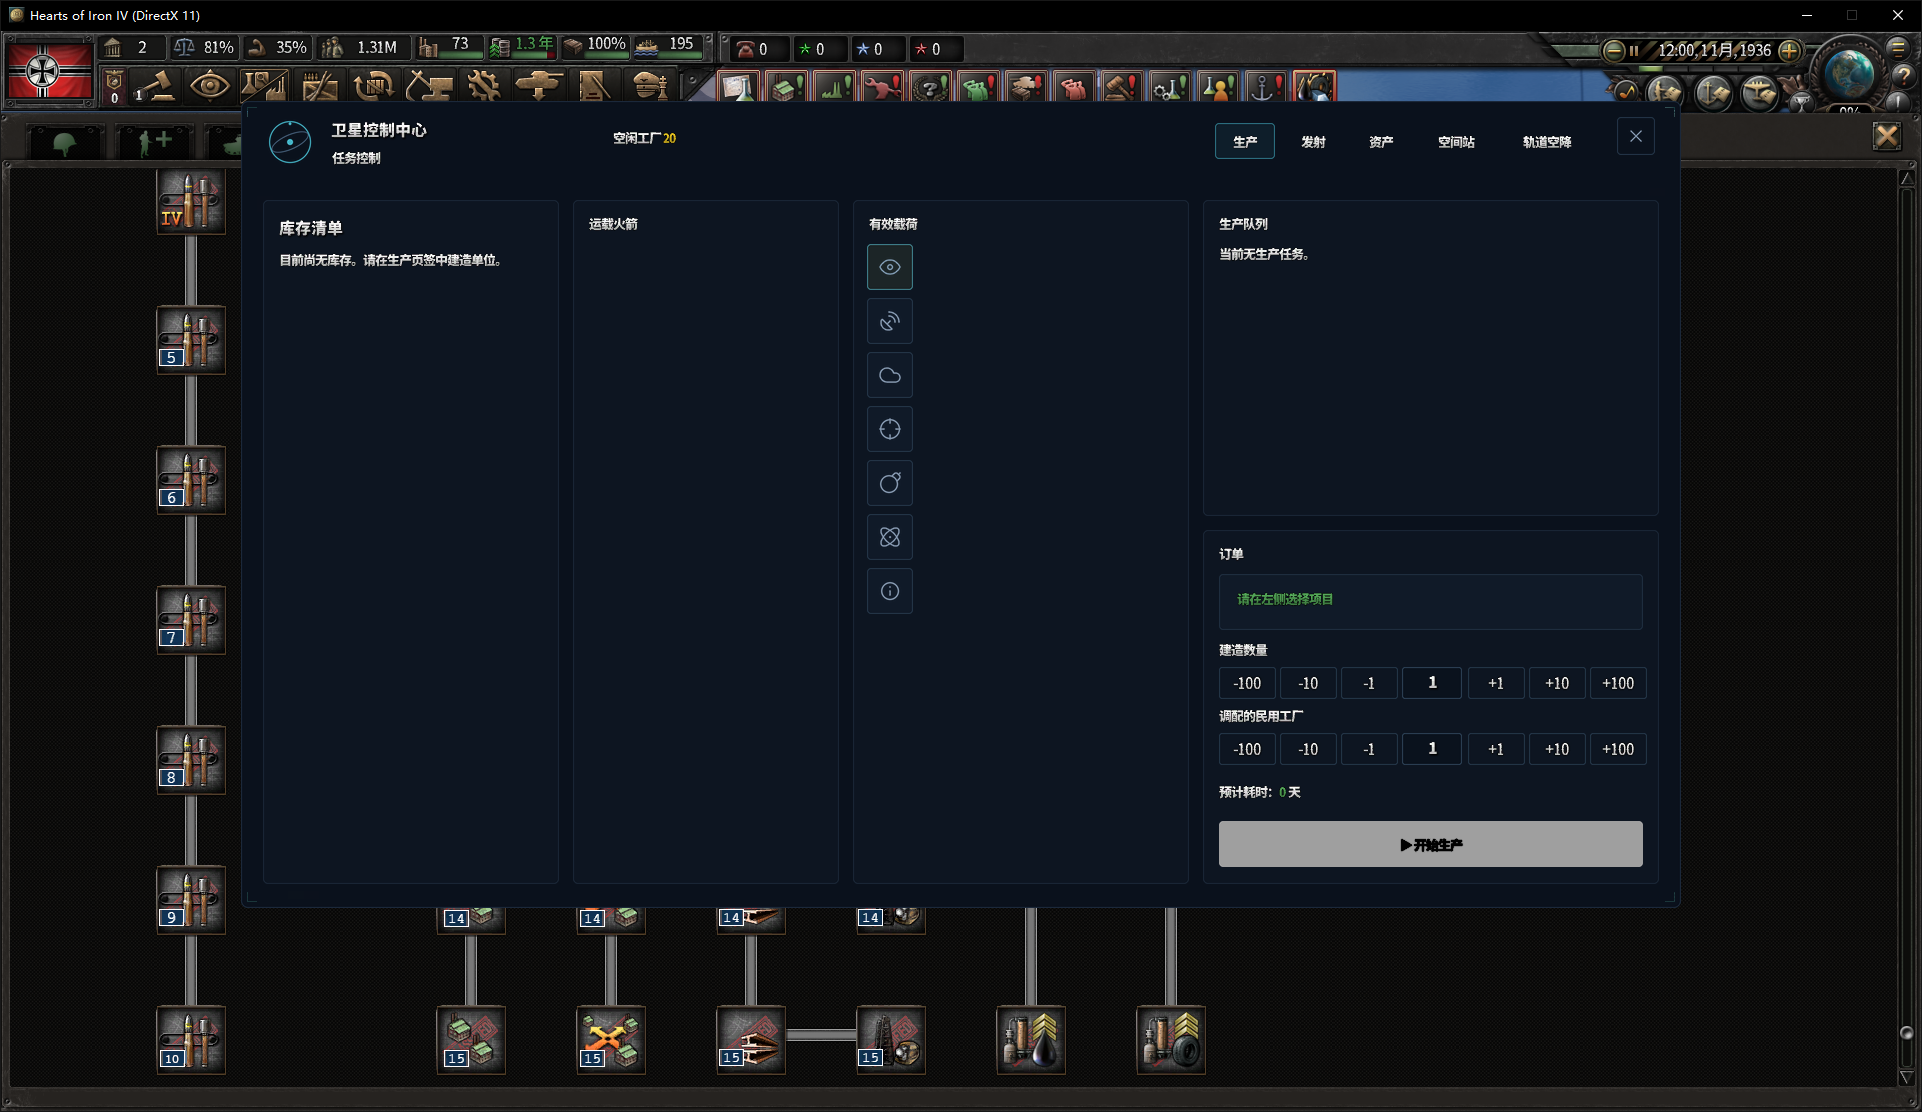Click the anchor alert icon
Screen dimensions: 1922x1112
click(1266, 87)
